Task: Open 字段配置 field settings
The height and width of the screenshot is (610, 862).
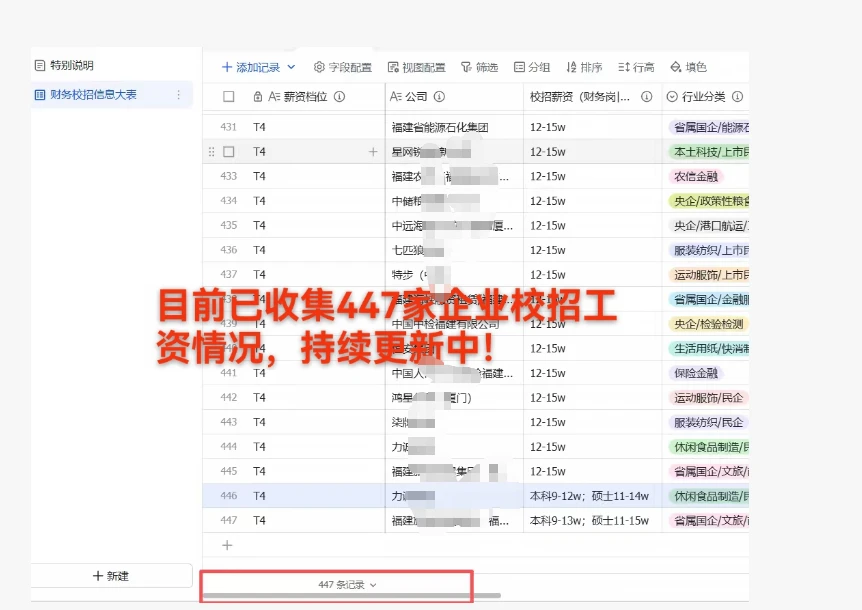Action: 342,67
